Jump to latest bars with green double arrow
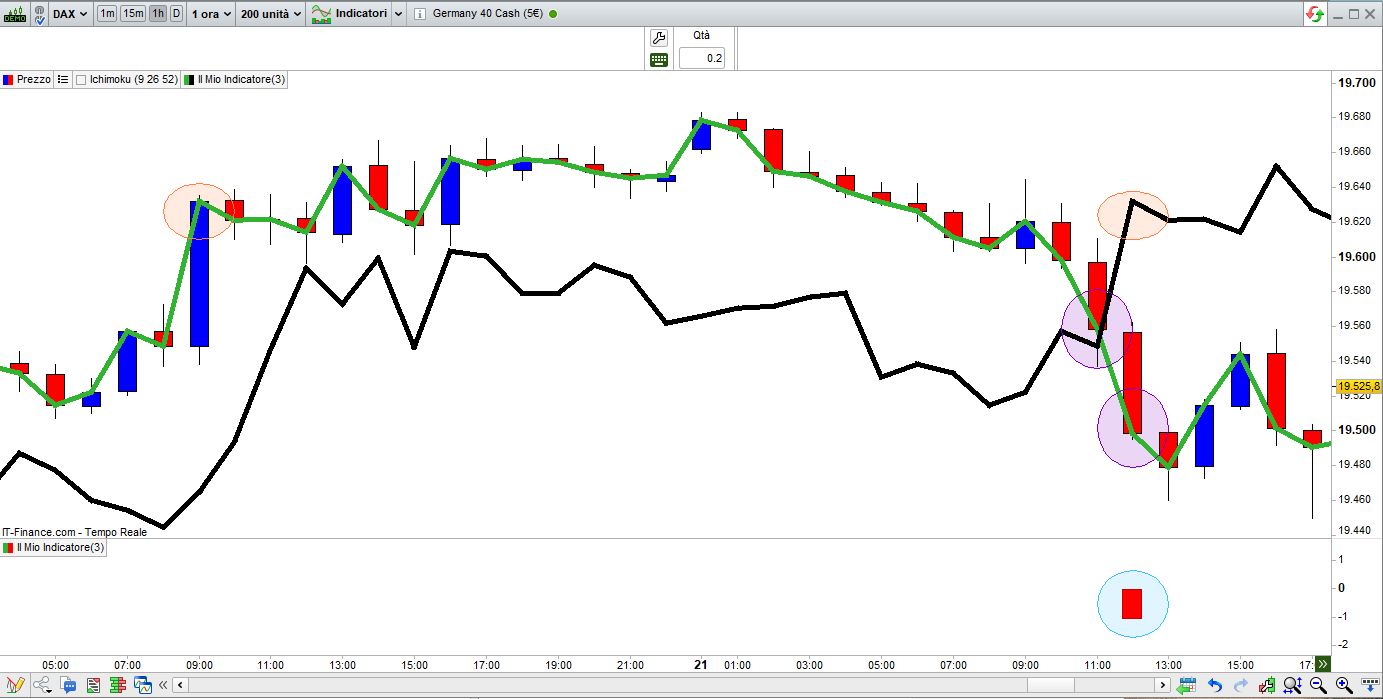Viewport: 1383px width, 699px height. 1322,664
